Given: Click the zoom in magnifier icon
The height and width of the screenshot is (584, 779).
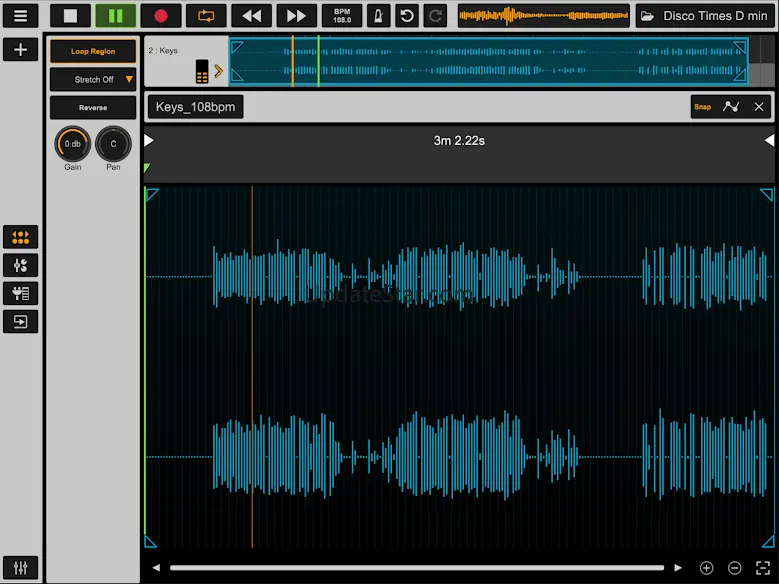Looking at the screenshot, I should (706, 568).
